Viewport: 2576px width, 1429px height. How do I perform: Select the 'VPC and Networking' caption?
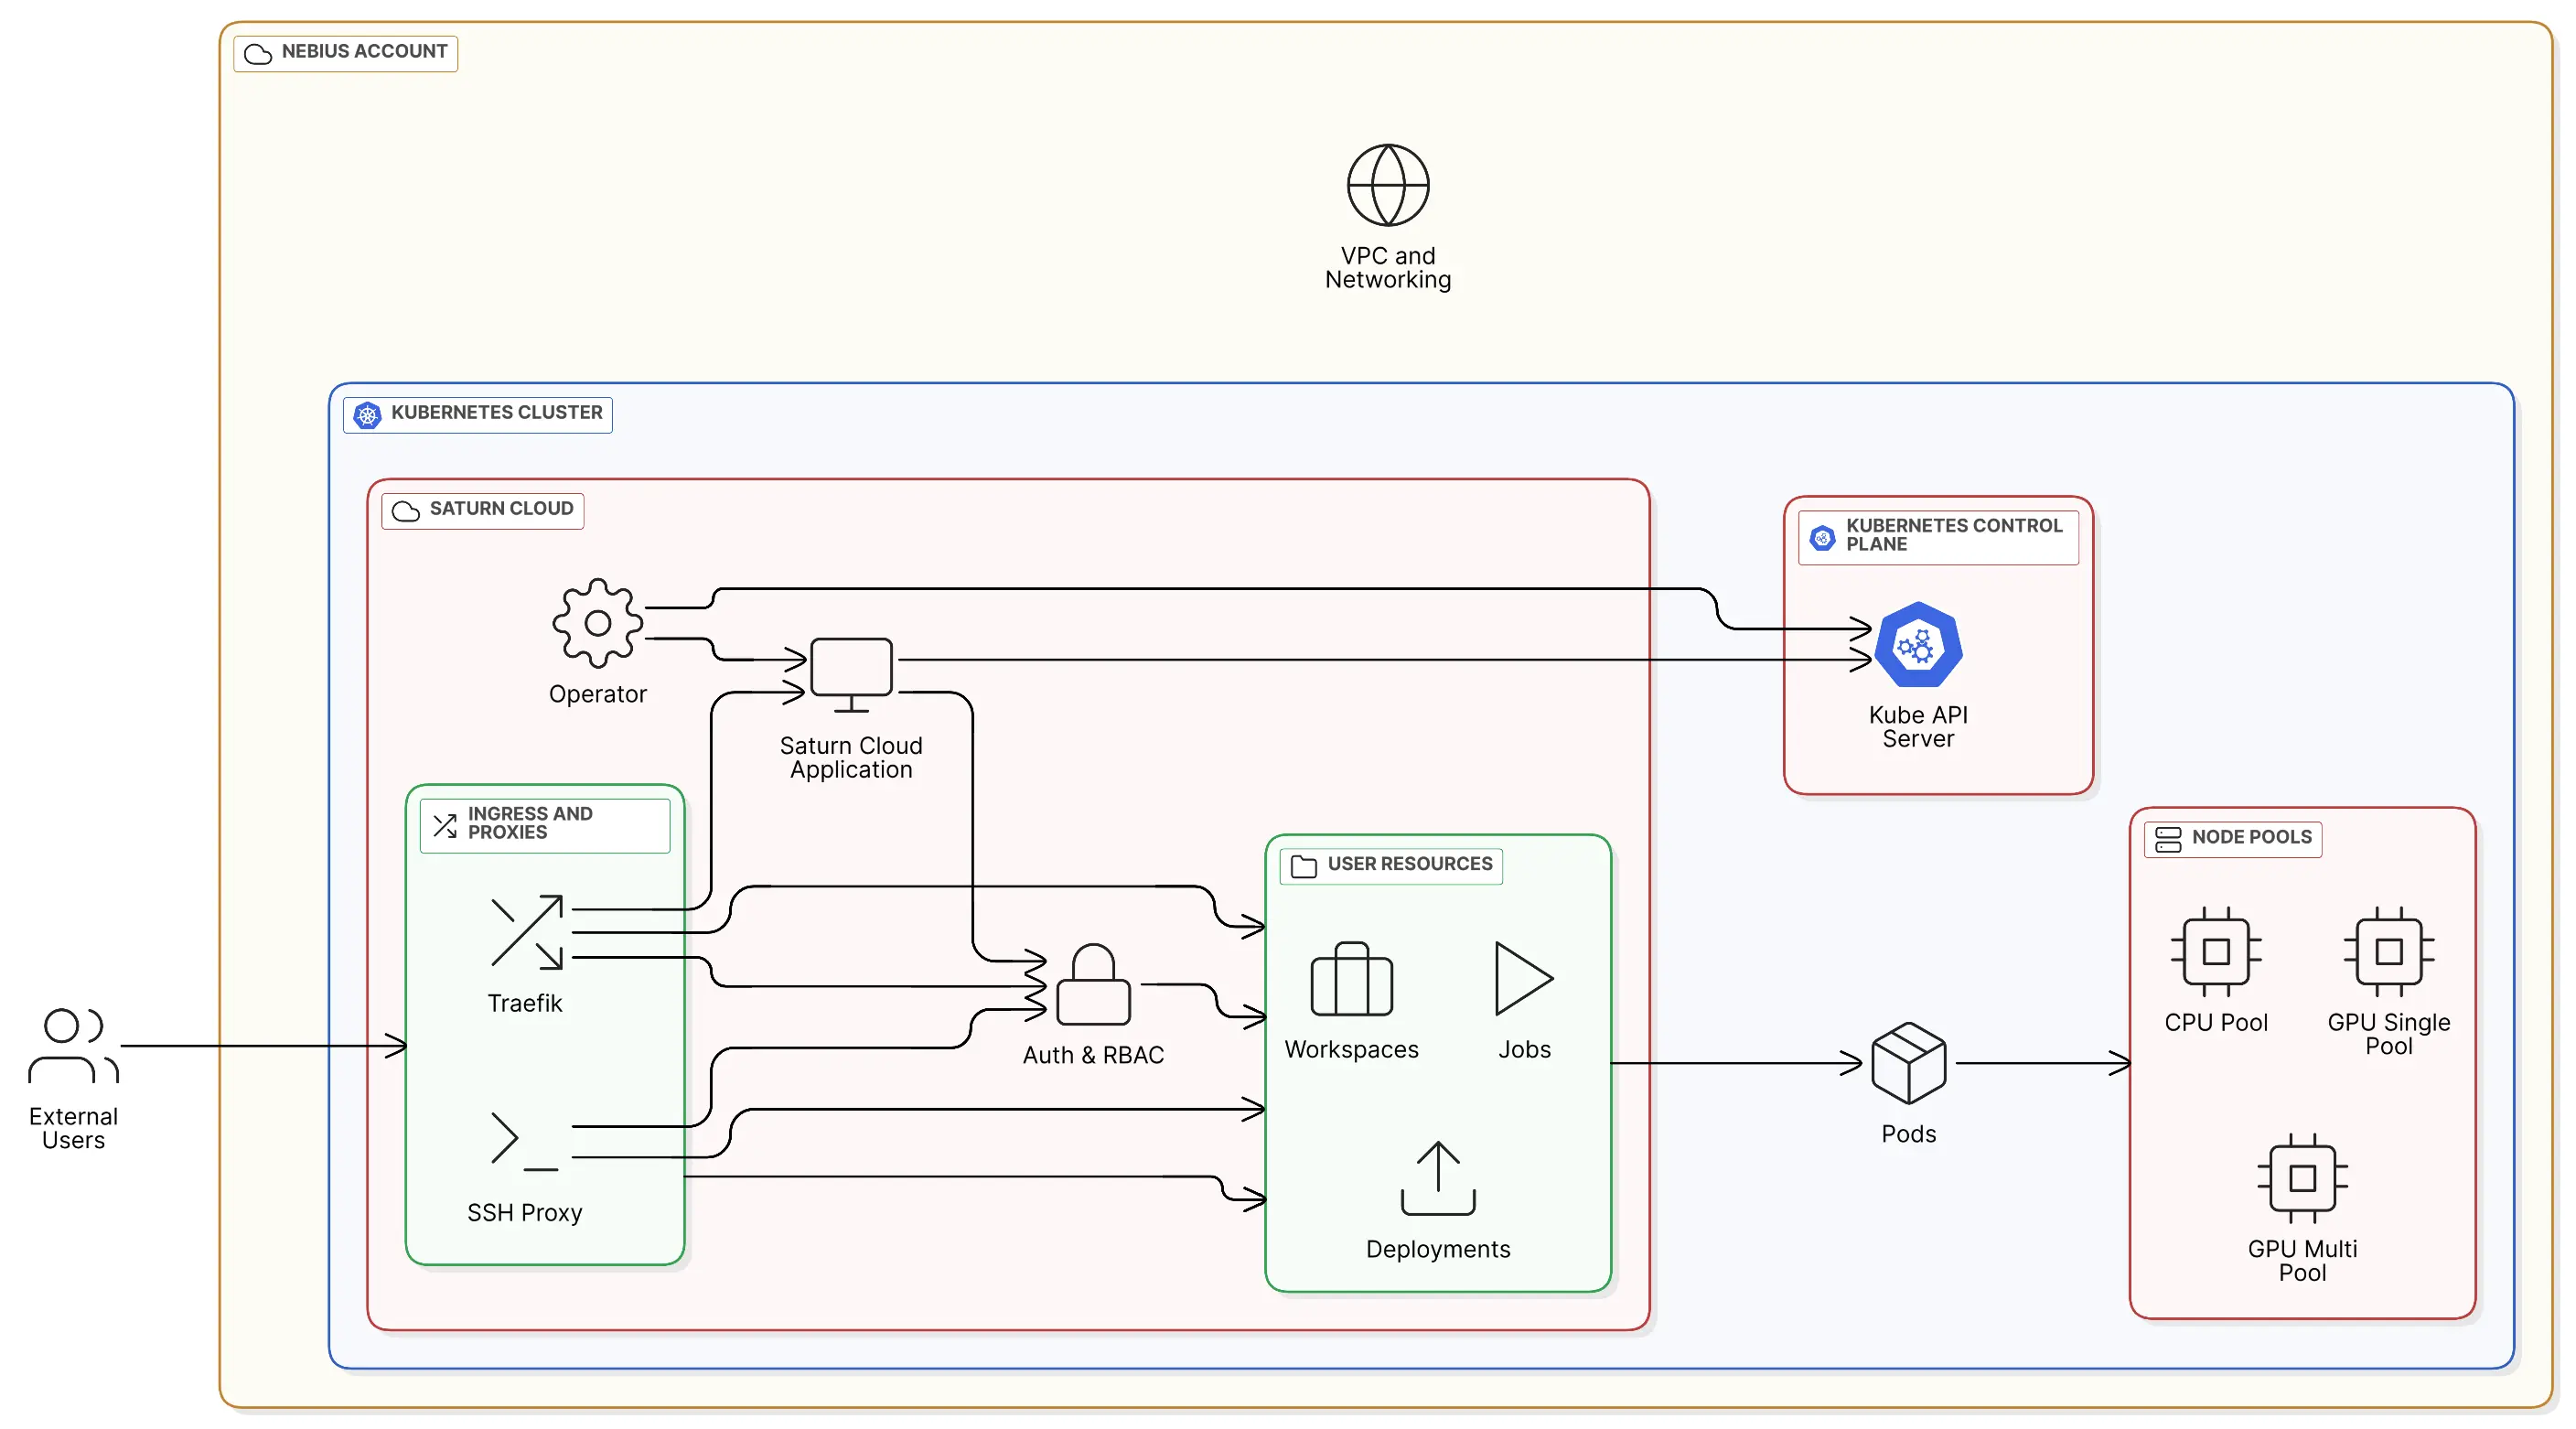1388,268
